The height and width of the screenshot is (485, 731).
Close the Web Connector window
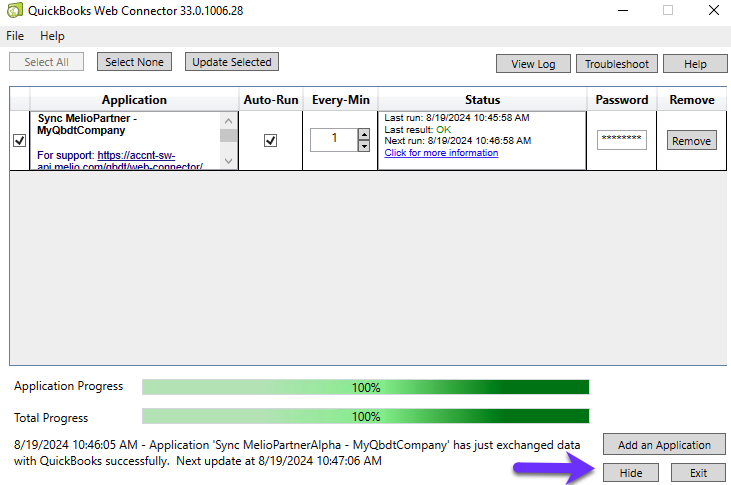(713, 10)
